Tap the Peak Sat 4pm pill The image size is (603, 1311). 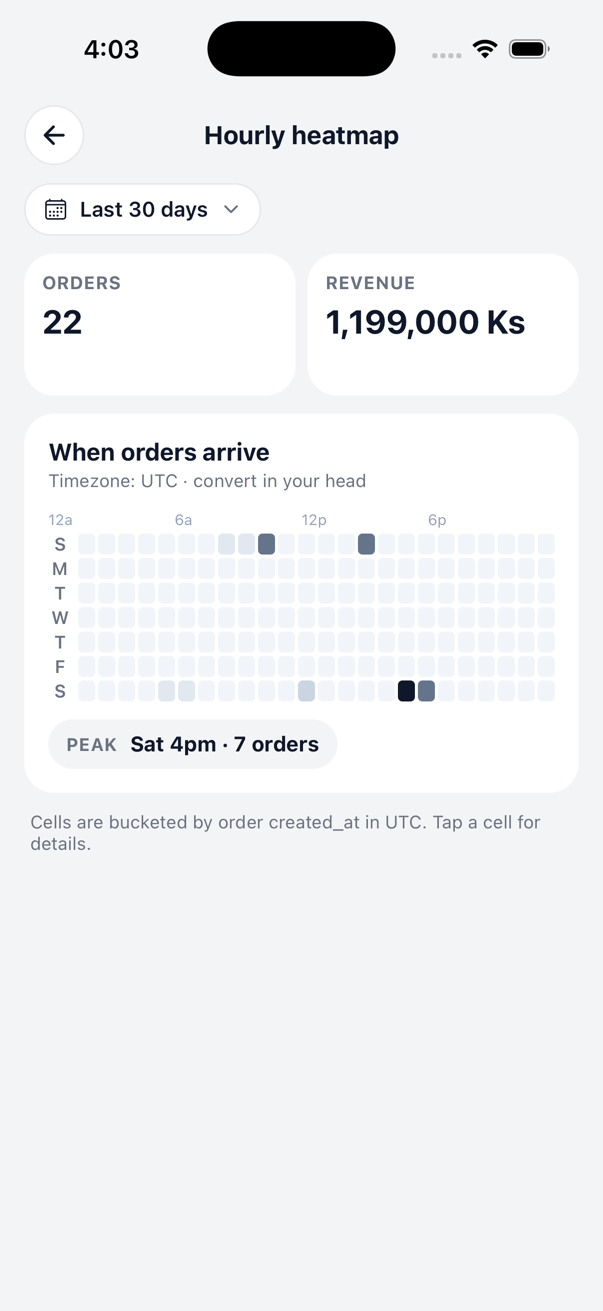coord(193,744)
